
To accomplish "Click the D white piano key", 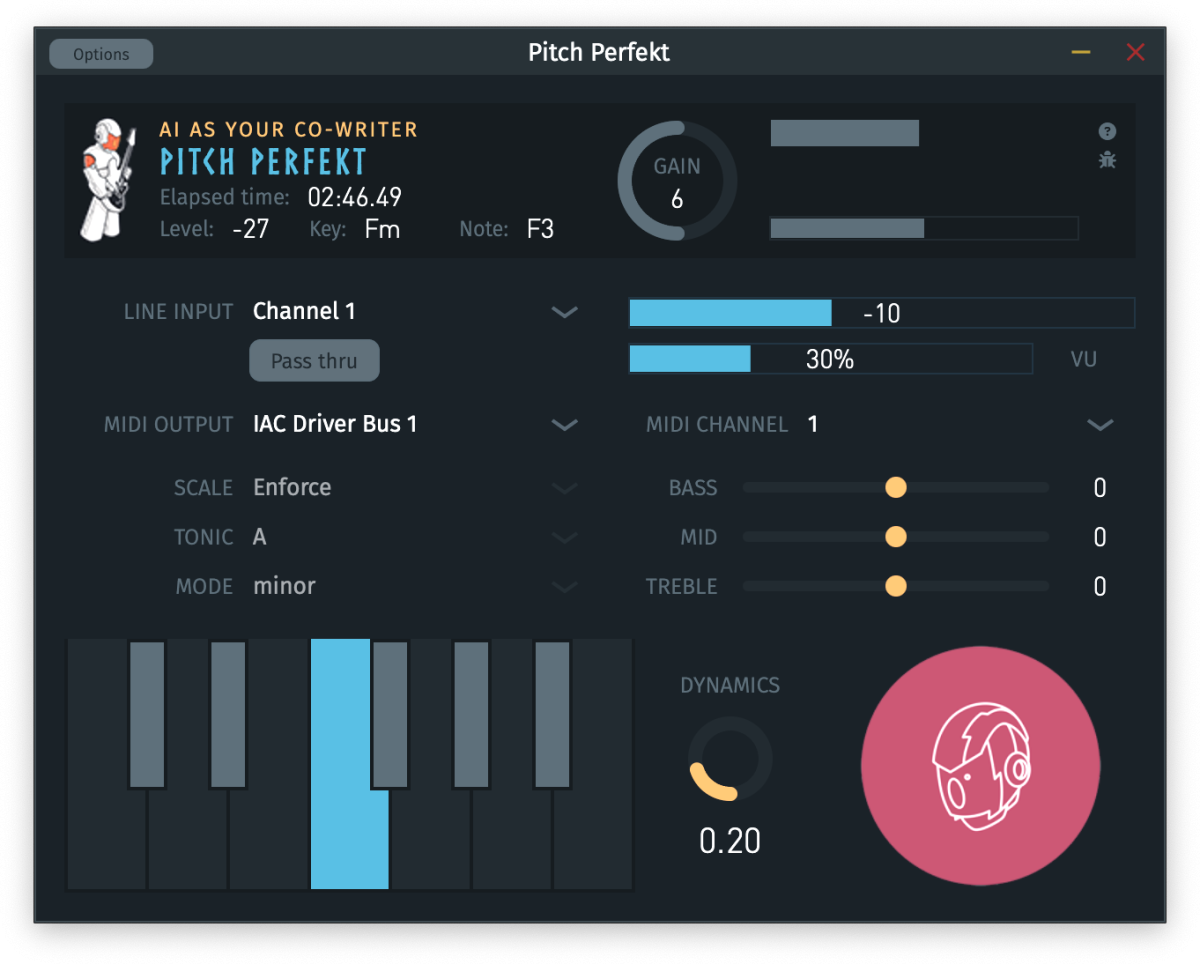I will pyautogui.click(x=187, y=840).
